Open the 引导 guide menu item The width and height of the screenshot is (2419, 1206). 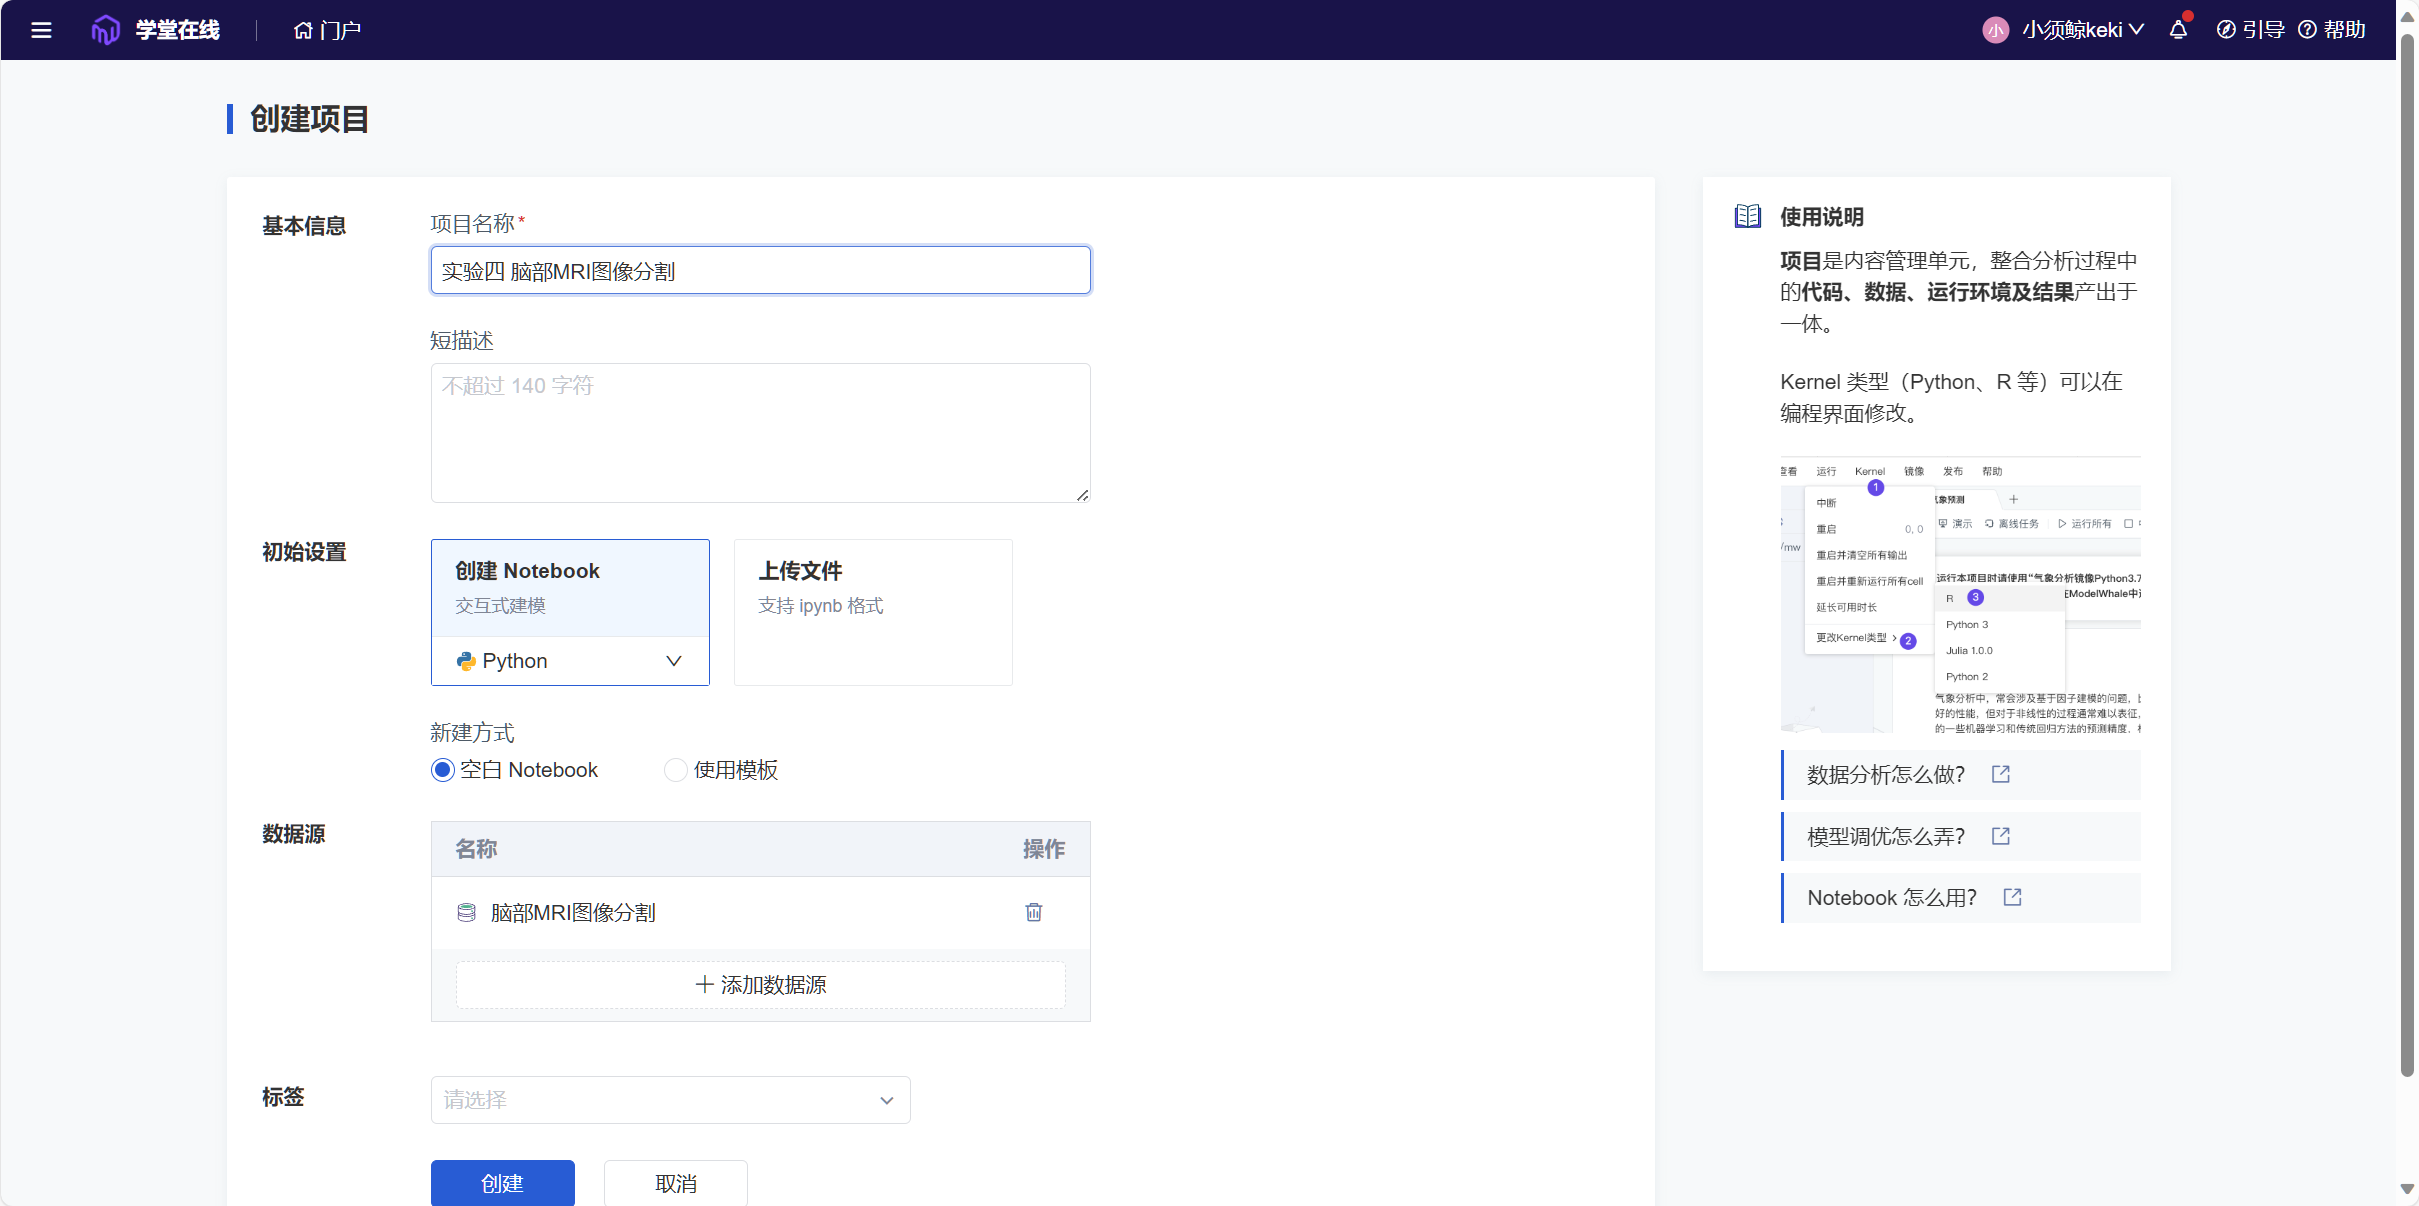tap(2251, 30)
